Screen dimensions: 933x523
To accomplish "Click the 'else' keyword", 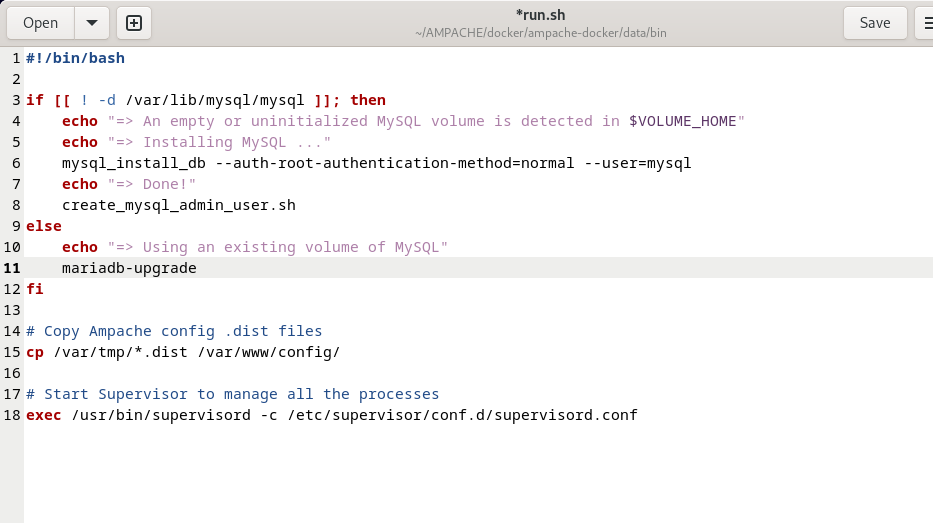I will [44, 226].
